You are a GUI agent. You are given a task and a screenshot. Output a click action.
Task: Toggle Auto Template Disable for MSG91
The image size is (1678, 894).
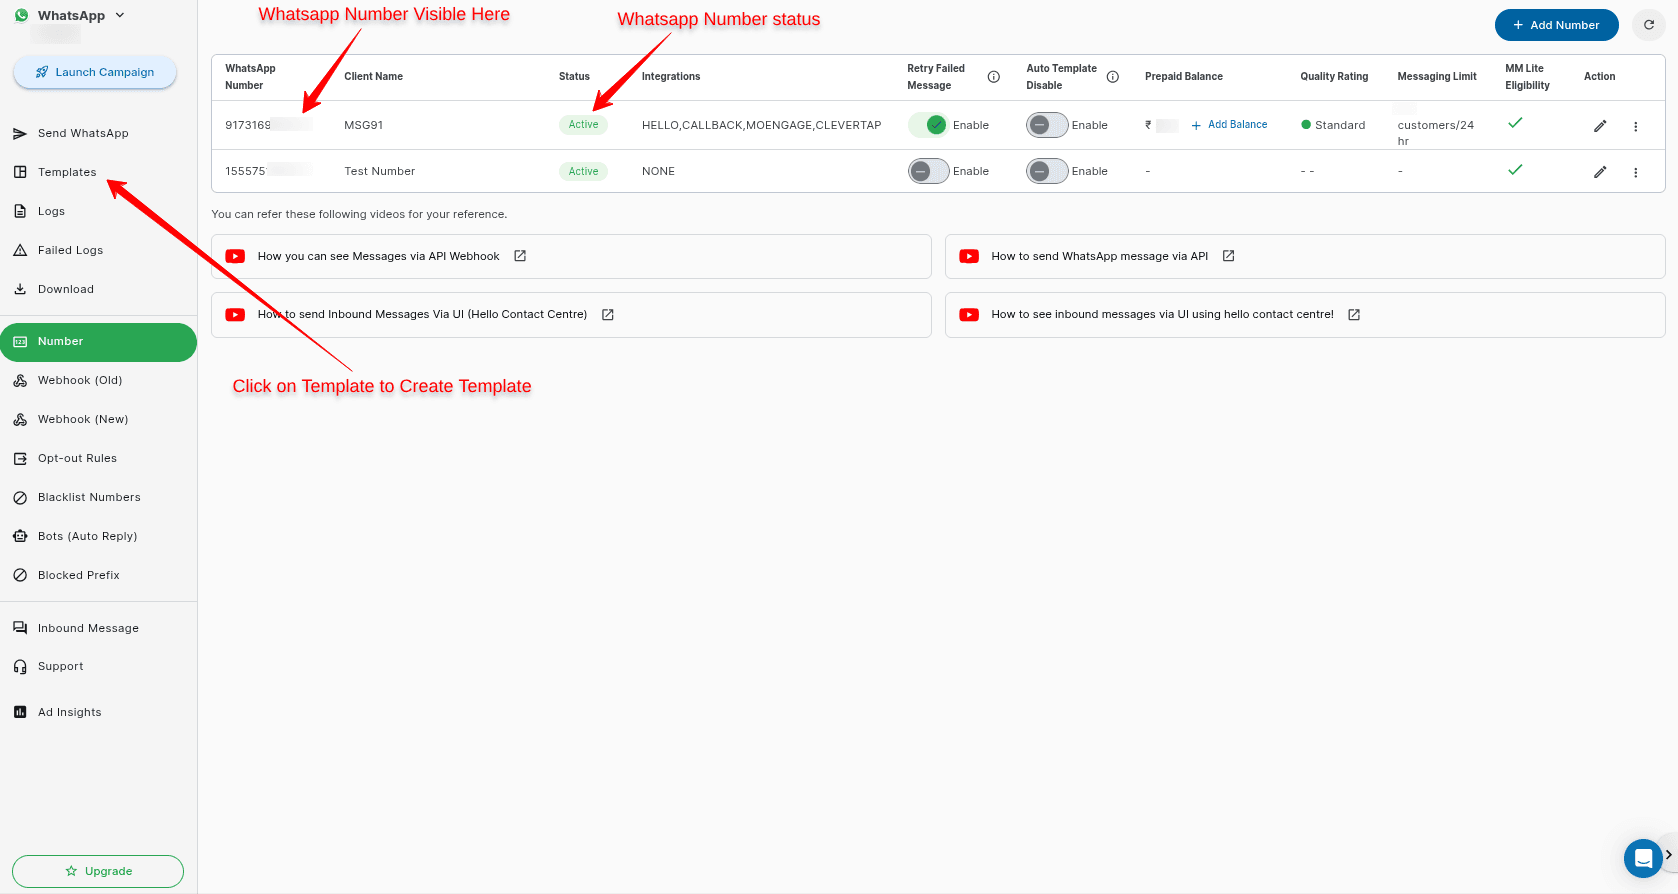coord(1047,125)
